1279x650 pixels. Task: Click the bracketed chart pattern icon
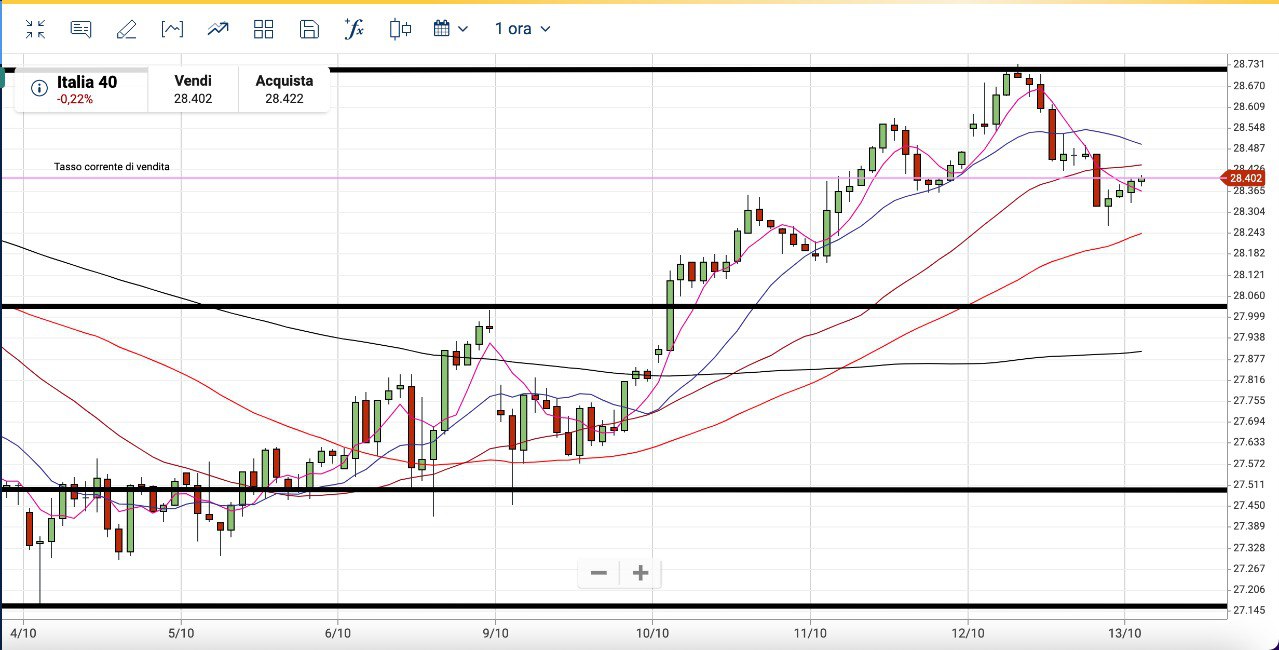[172, 29]
